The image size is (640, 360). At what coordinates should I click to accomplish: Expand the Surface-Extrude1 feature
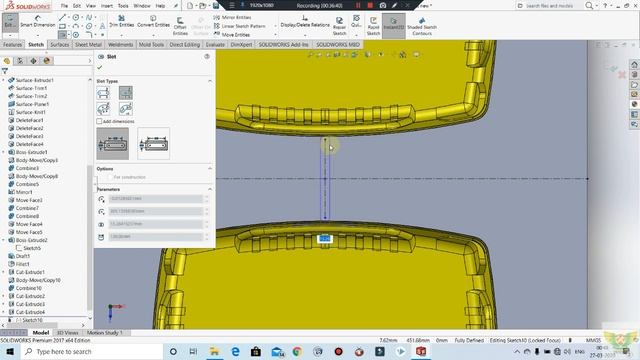click(4, 80)
